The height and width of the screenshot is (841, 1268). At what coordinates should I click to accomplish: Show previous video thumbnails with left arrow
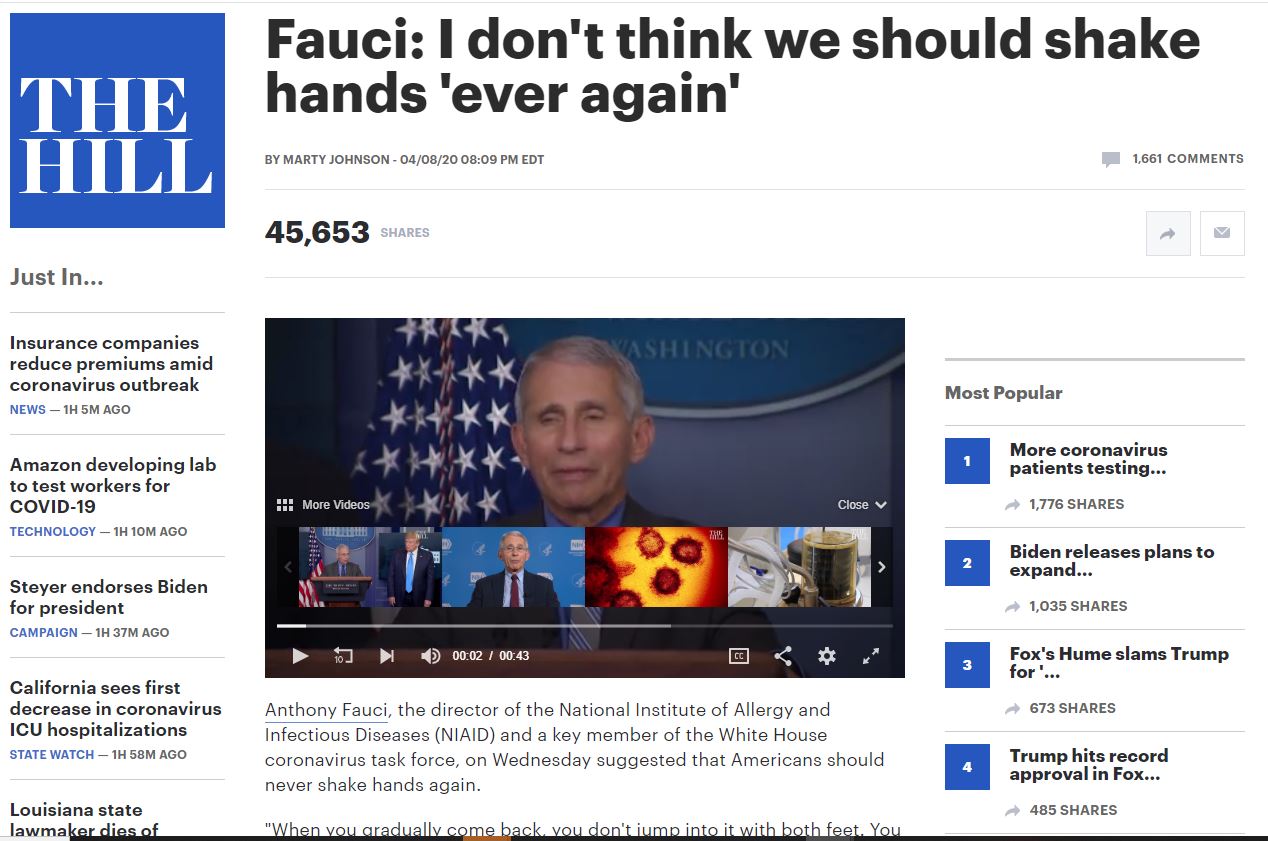(288, 567)
